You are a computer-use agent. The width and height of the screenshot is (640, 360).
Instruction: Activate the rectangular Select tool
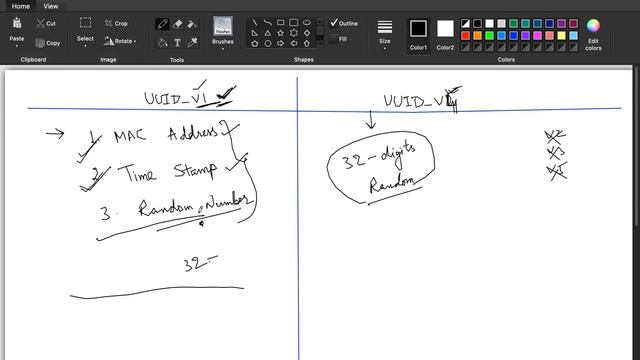[85, 23]
